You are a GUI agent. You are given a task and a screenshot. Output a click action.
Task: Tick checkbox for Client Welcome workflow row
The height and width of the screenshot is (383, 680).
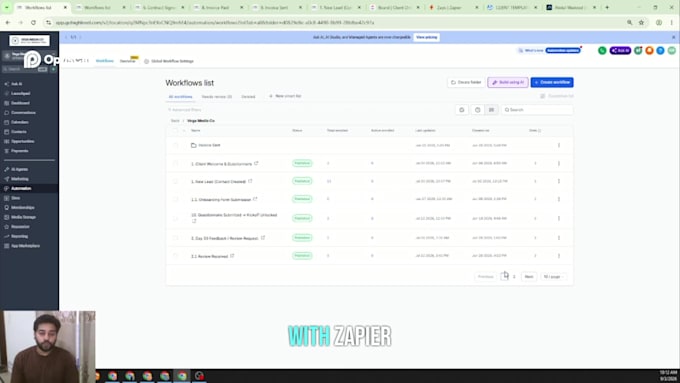[175, 164]
